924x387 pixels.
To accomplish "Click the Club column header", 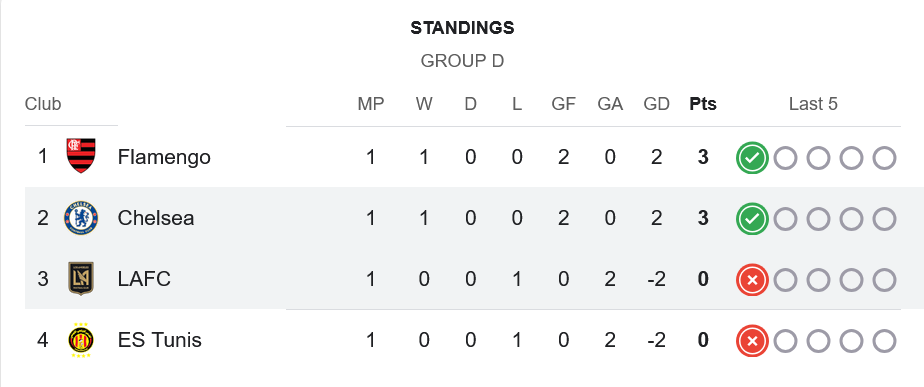I will (x=43, y=104).
